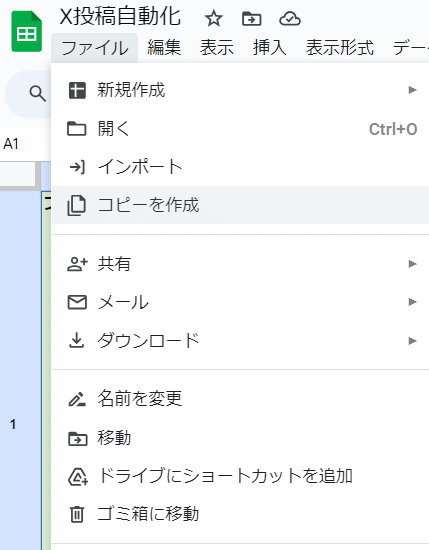429x550 pixels.
Task: Click the green Google Sheets home icon
Action: pos(27,31)
